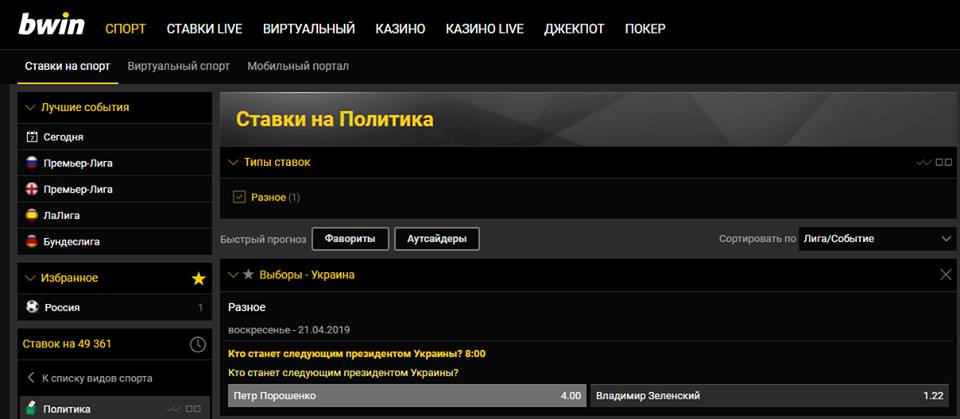This screenshot has height=419, width=960.
Task: Click the clock icon in the Ставок panel
Action: 198,344
